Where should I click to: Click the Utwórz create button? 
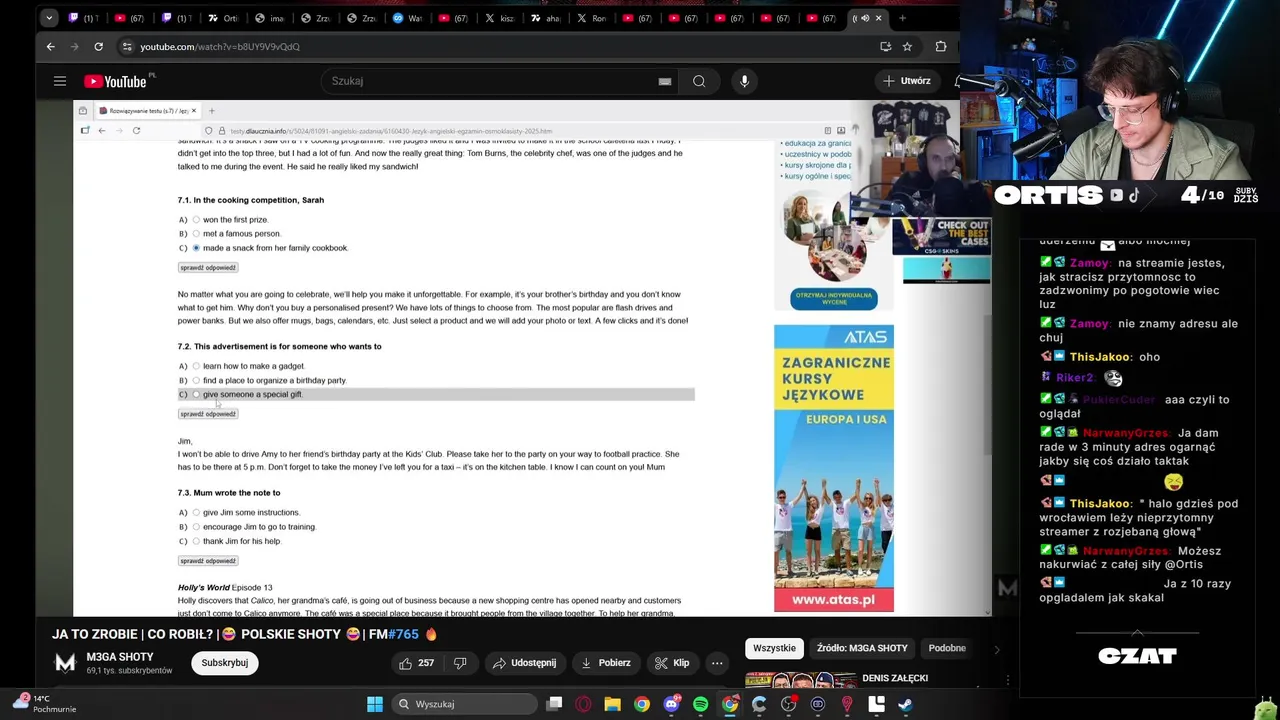point(907,81)
